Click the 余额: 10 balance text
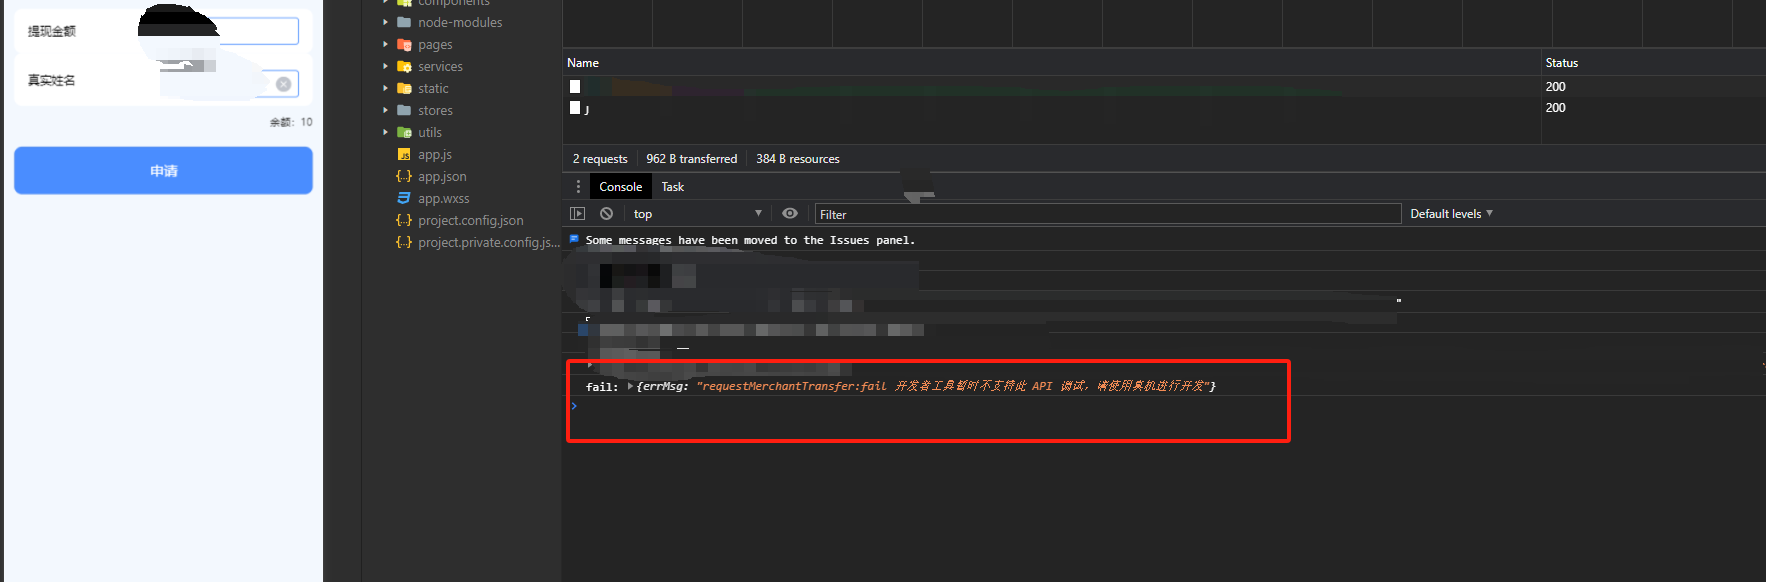 click(291, 122)
